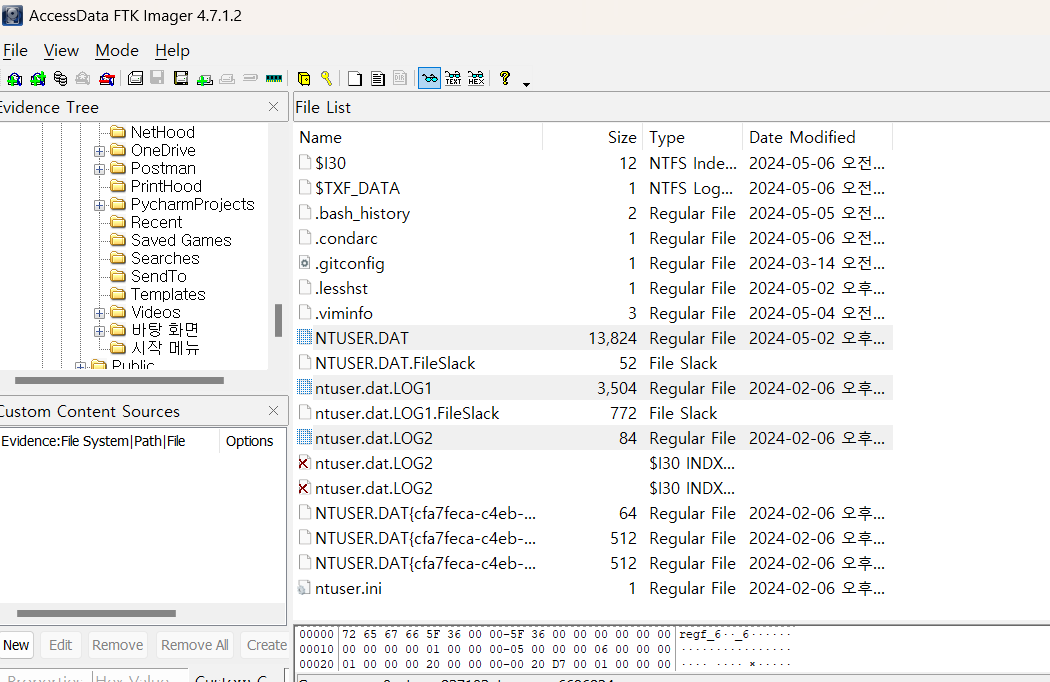Expand the Postman folder node
Screen dimensions: 1050x682
[x=99, y=169]
